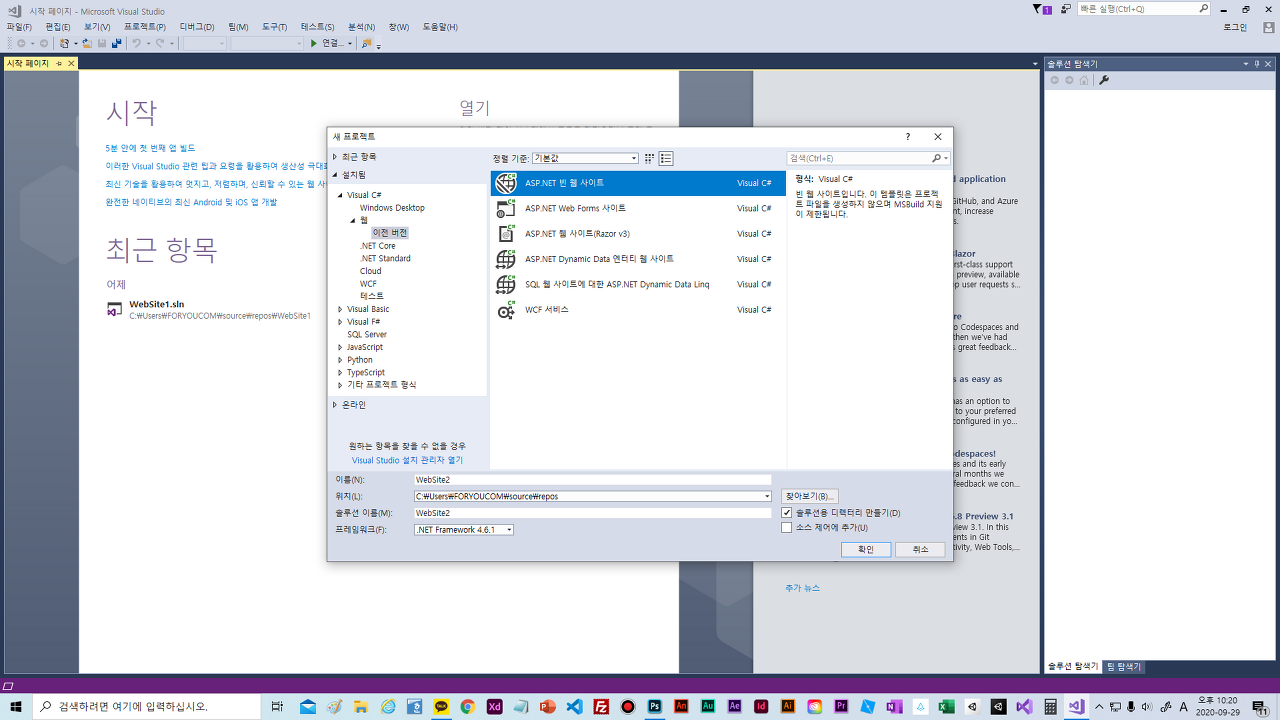Click the 솔루션 이름 input field
The height and width of the screenshot is (720, 1280).
coord(593,513)
